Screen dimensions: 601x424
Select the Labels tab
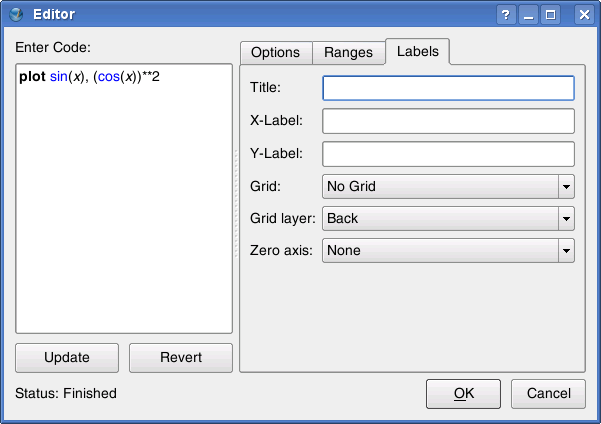(418, 52)
